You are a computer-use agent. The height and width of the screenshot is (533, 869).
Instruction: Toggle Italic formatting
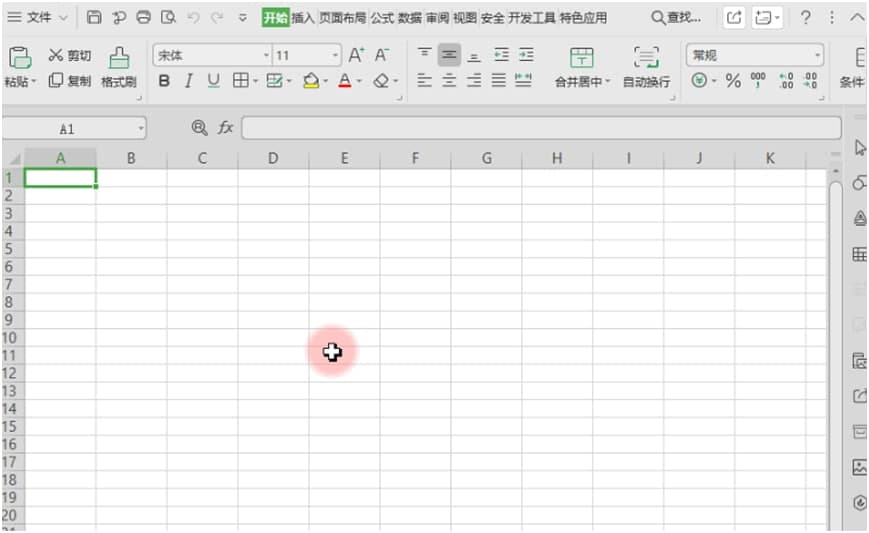(188, 81)
